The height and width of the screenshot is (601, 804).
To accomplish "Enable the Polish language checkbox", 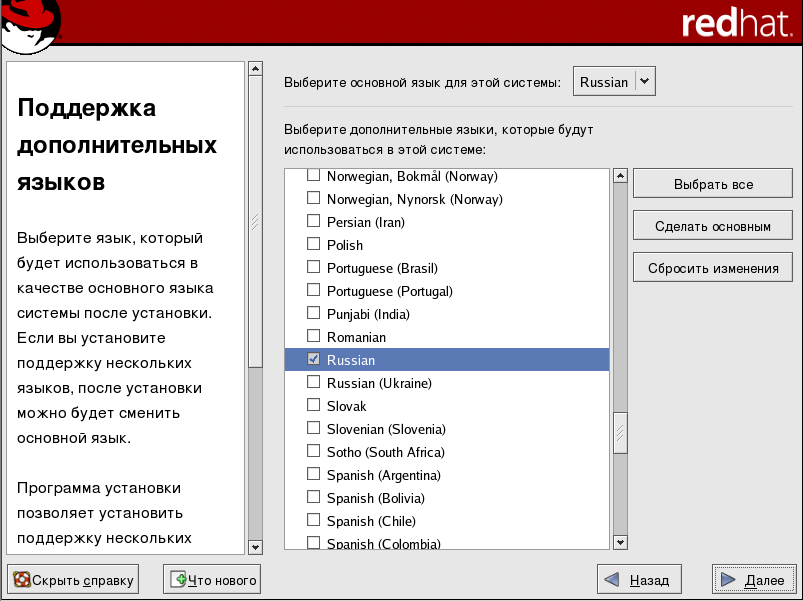I will pyautogui.click(x=314, y=245).
